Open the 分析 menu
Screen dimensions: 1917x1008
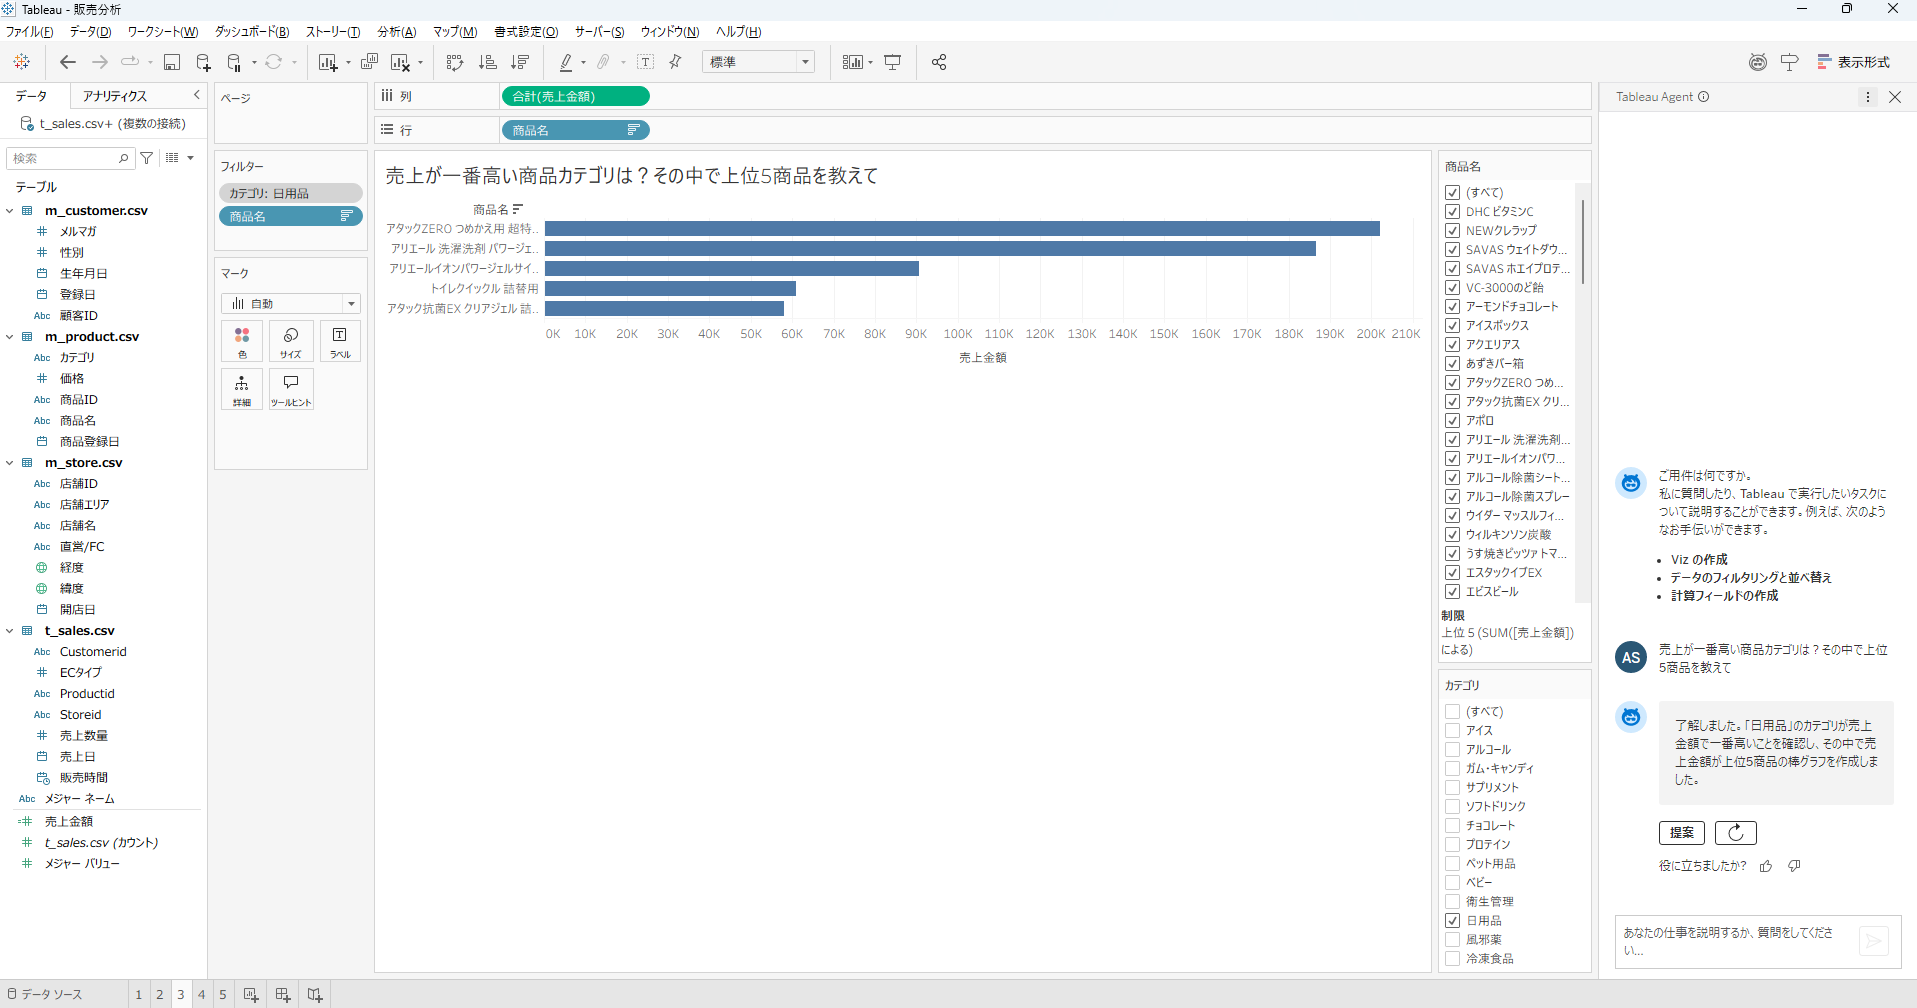pos(396,32)
